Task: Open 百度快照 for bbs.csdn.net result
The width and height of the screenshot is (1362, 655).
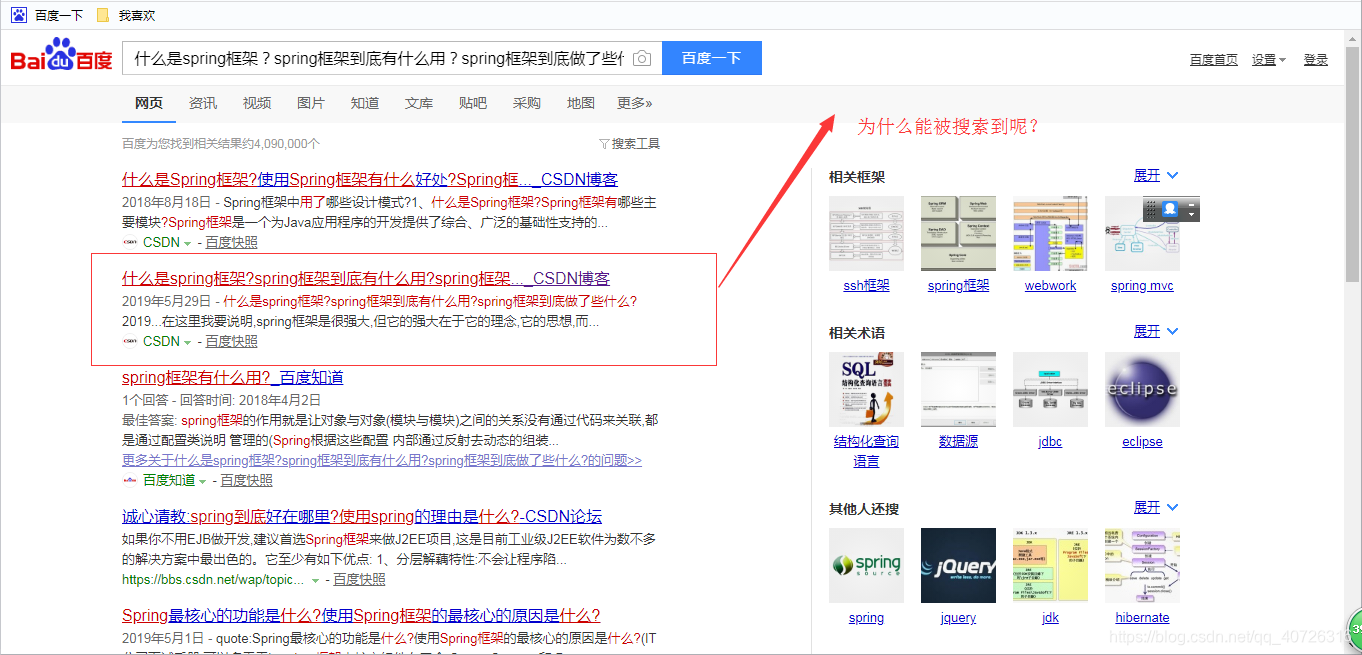Action: coord(360,579)
